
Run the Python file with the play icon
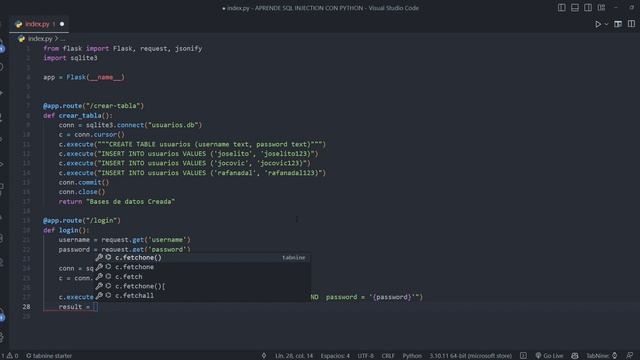(x=598, y=24)
